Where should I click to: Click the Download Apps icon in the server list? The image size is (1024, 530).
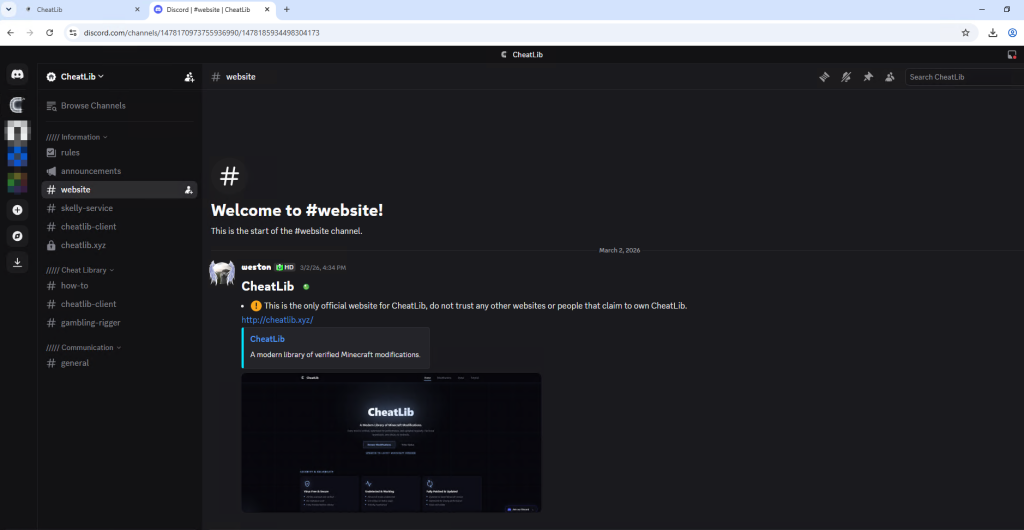pyautogui.click(x=18, y=262)
